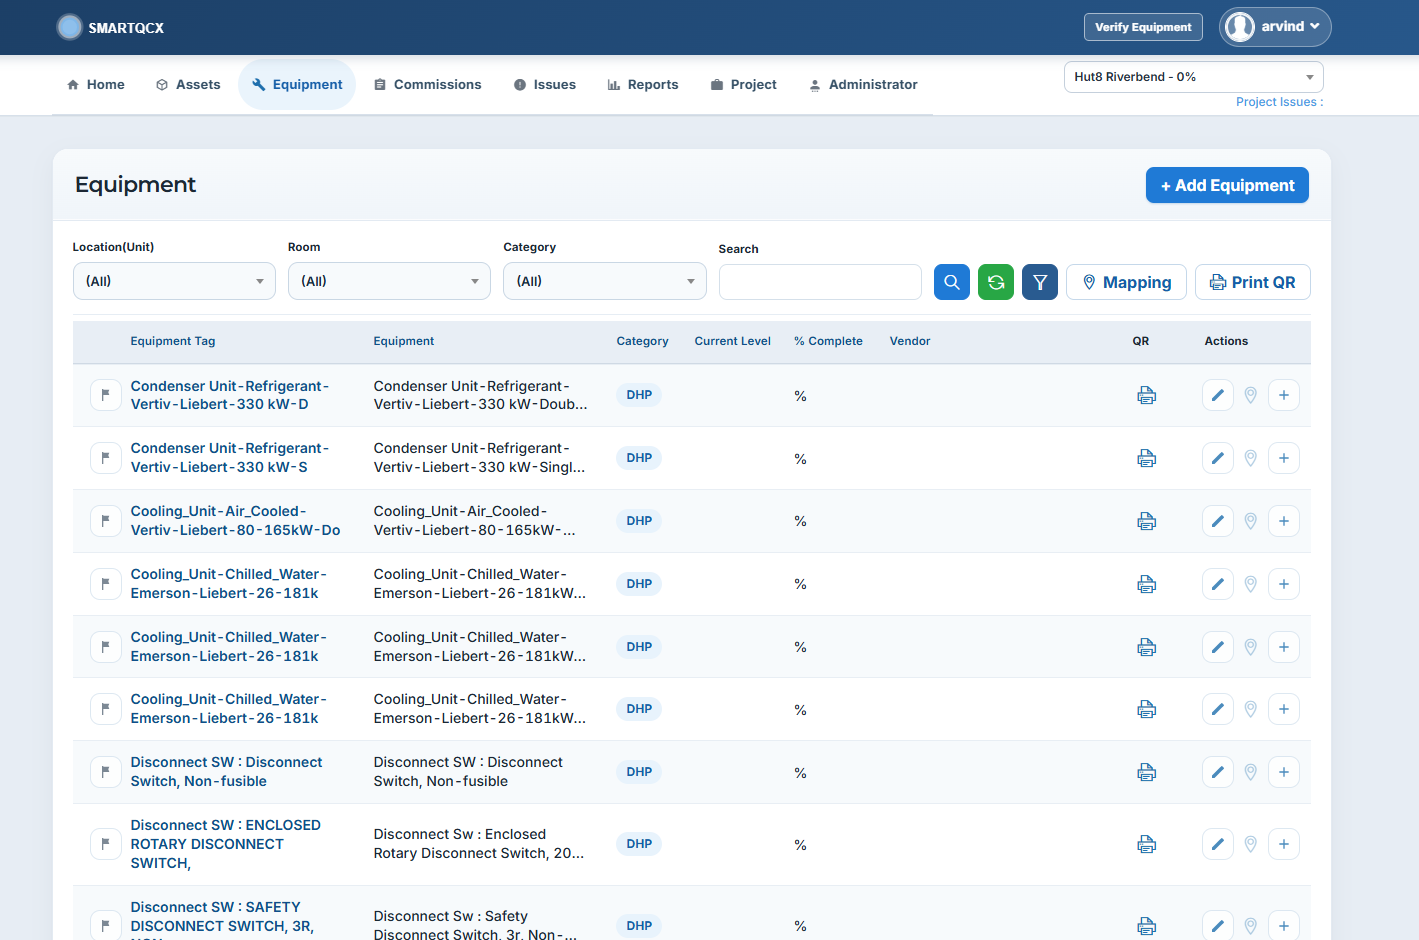The image size is (1419, 940).
Task: Add item for Condenser Unit 330 kW-S row
Action: pos(1284,458)
